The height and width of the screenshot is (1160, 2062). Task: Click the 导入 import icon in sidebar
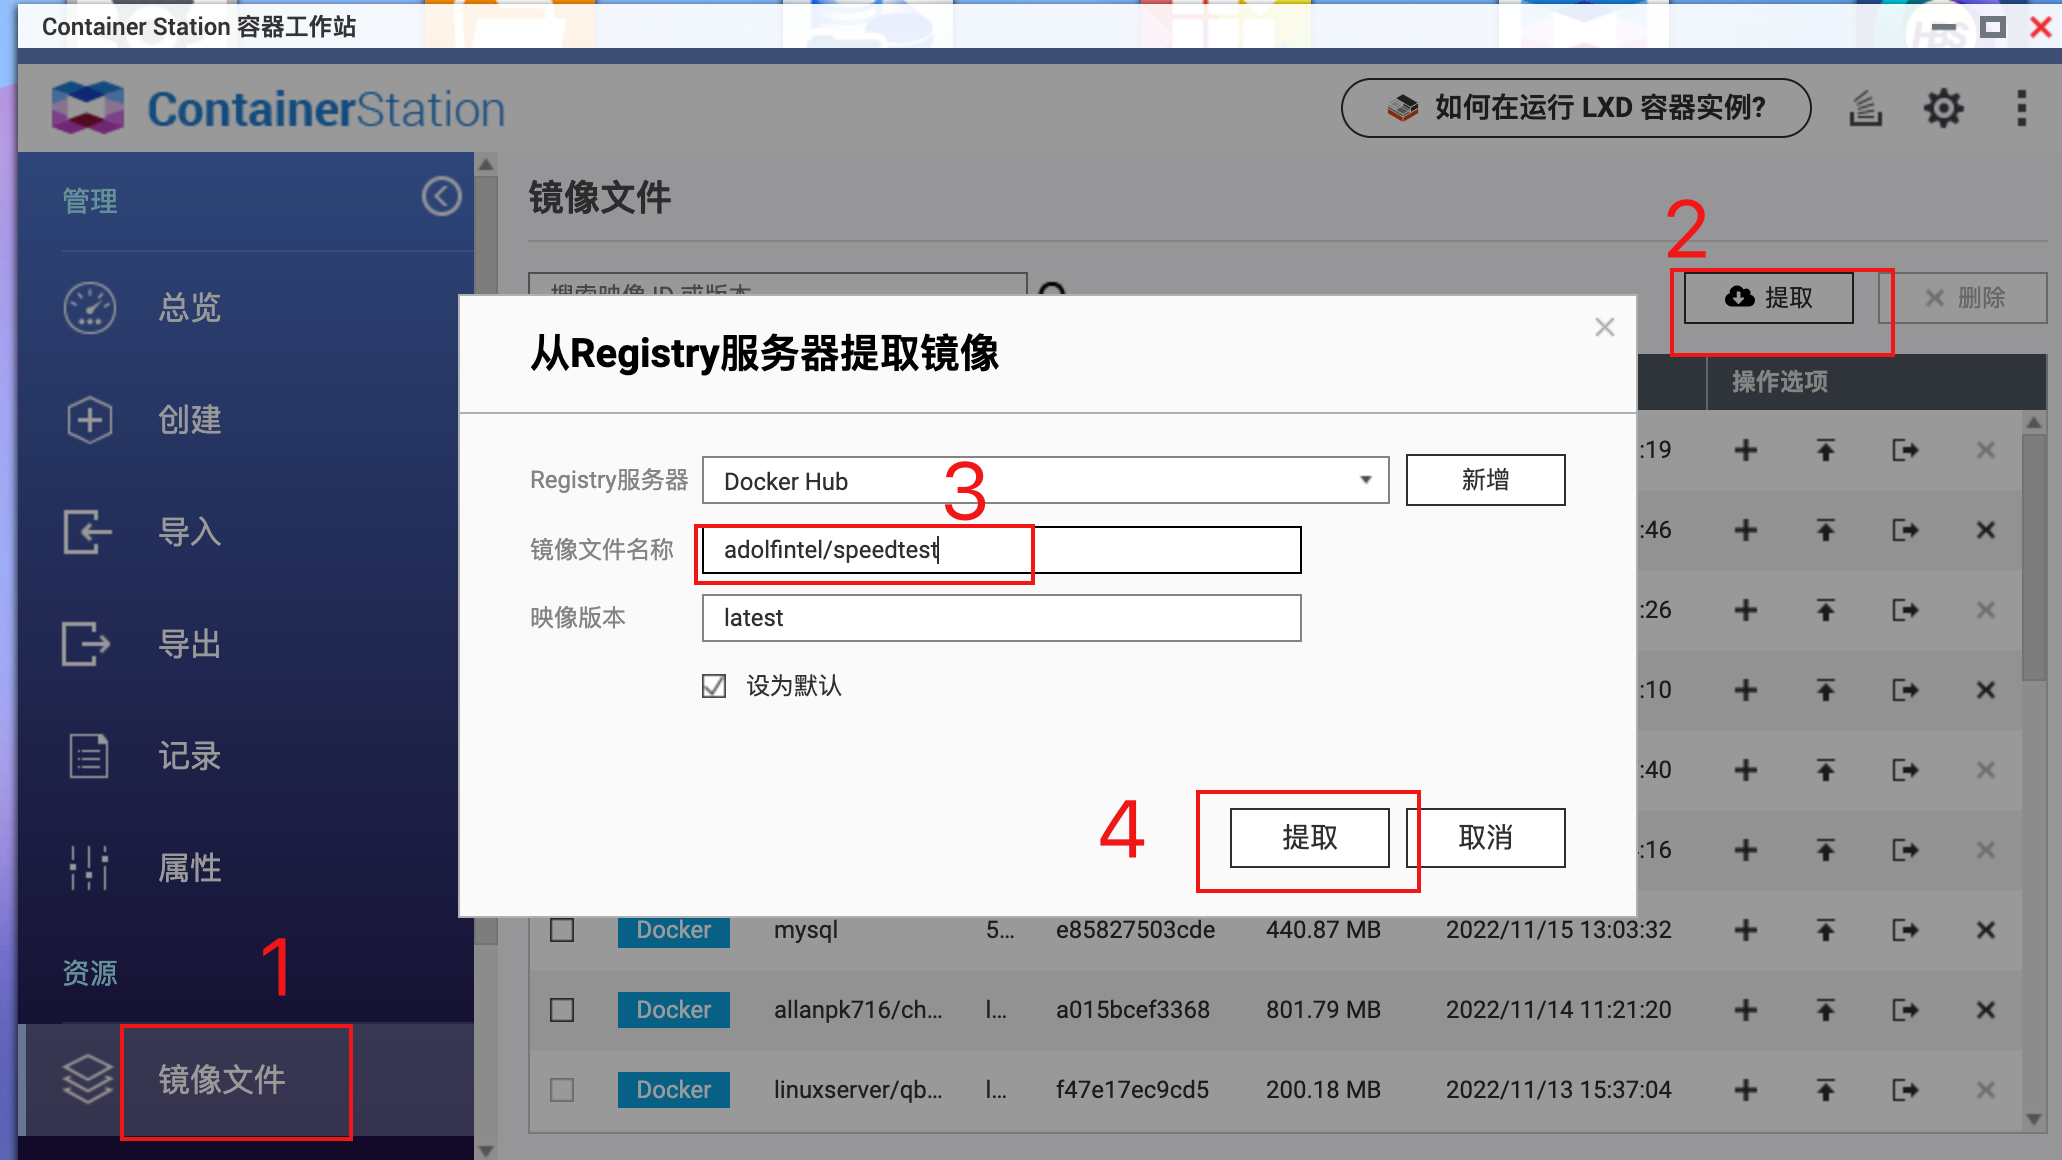(89, 532)
